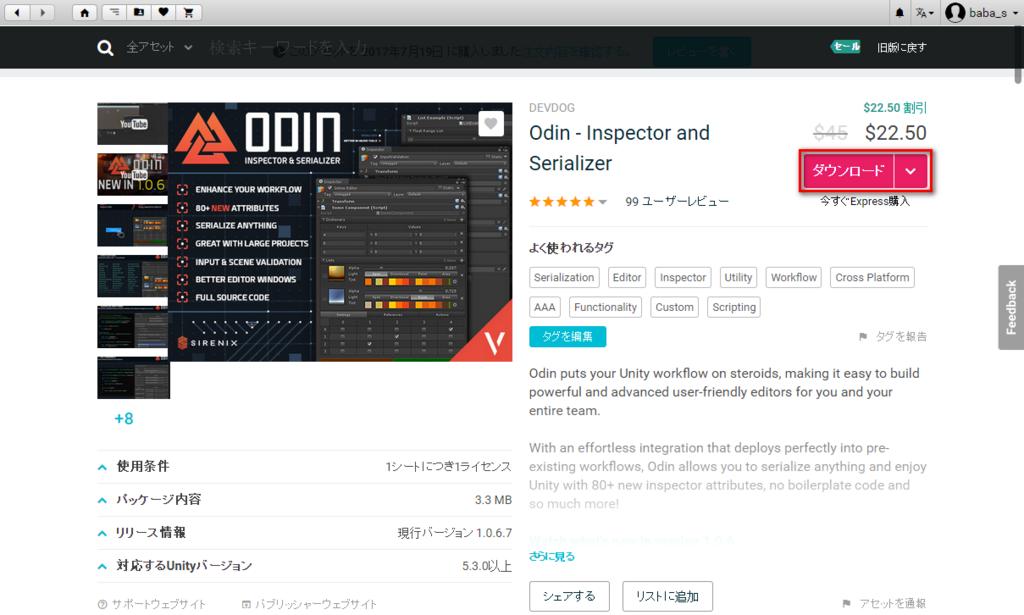Expand the パッケージ内容 section
1024x615 pixels.
click(304, 499)
